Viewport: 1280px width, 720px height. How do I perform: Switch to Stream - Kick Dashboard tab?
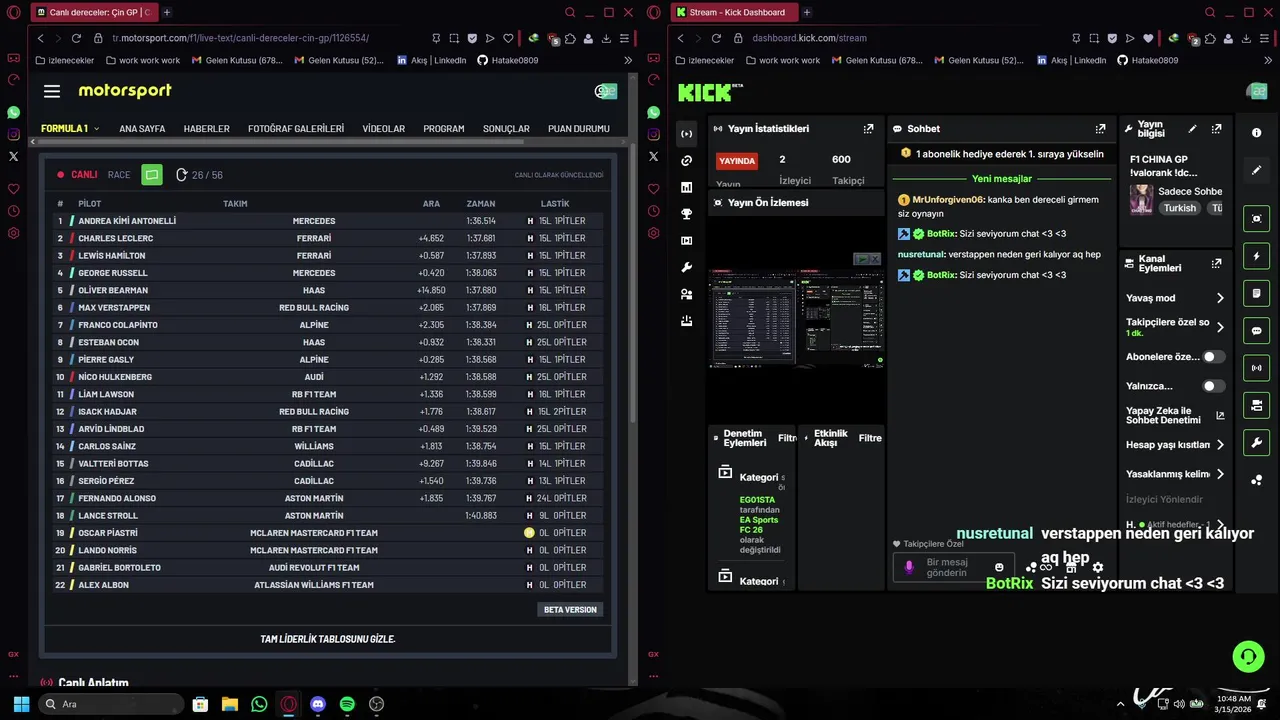(x=733, y=12)
